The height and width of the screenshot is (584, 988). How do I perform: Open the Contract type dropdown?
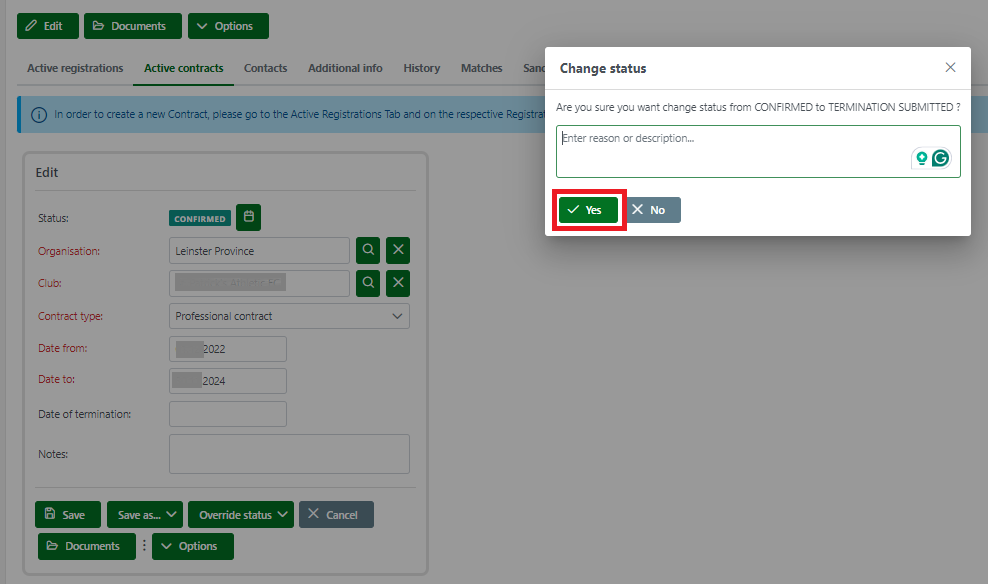(x=289, y=315)
